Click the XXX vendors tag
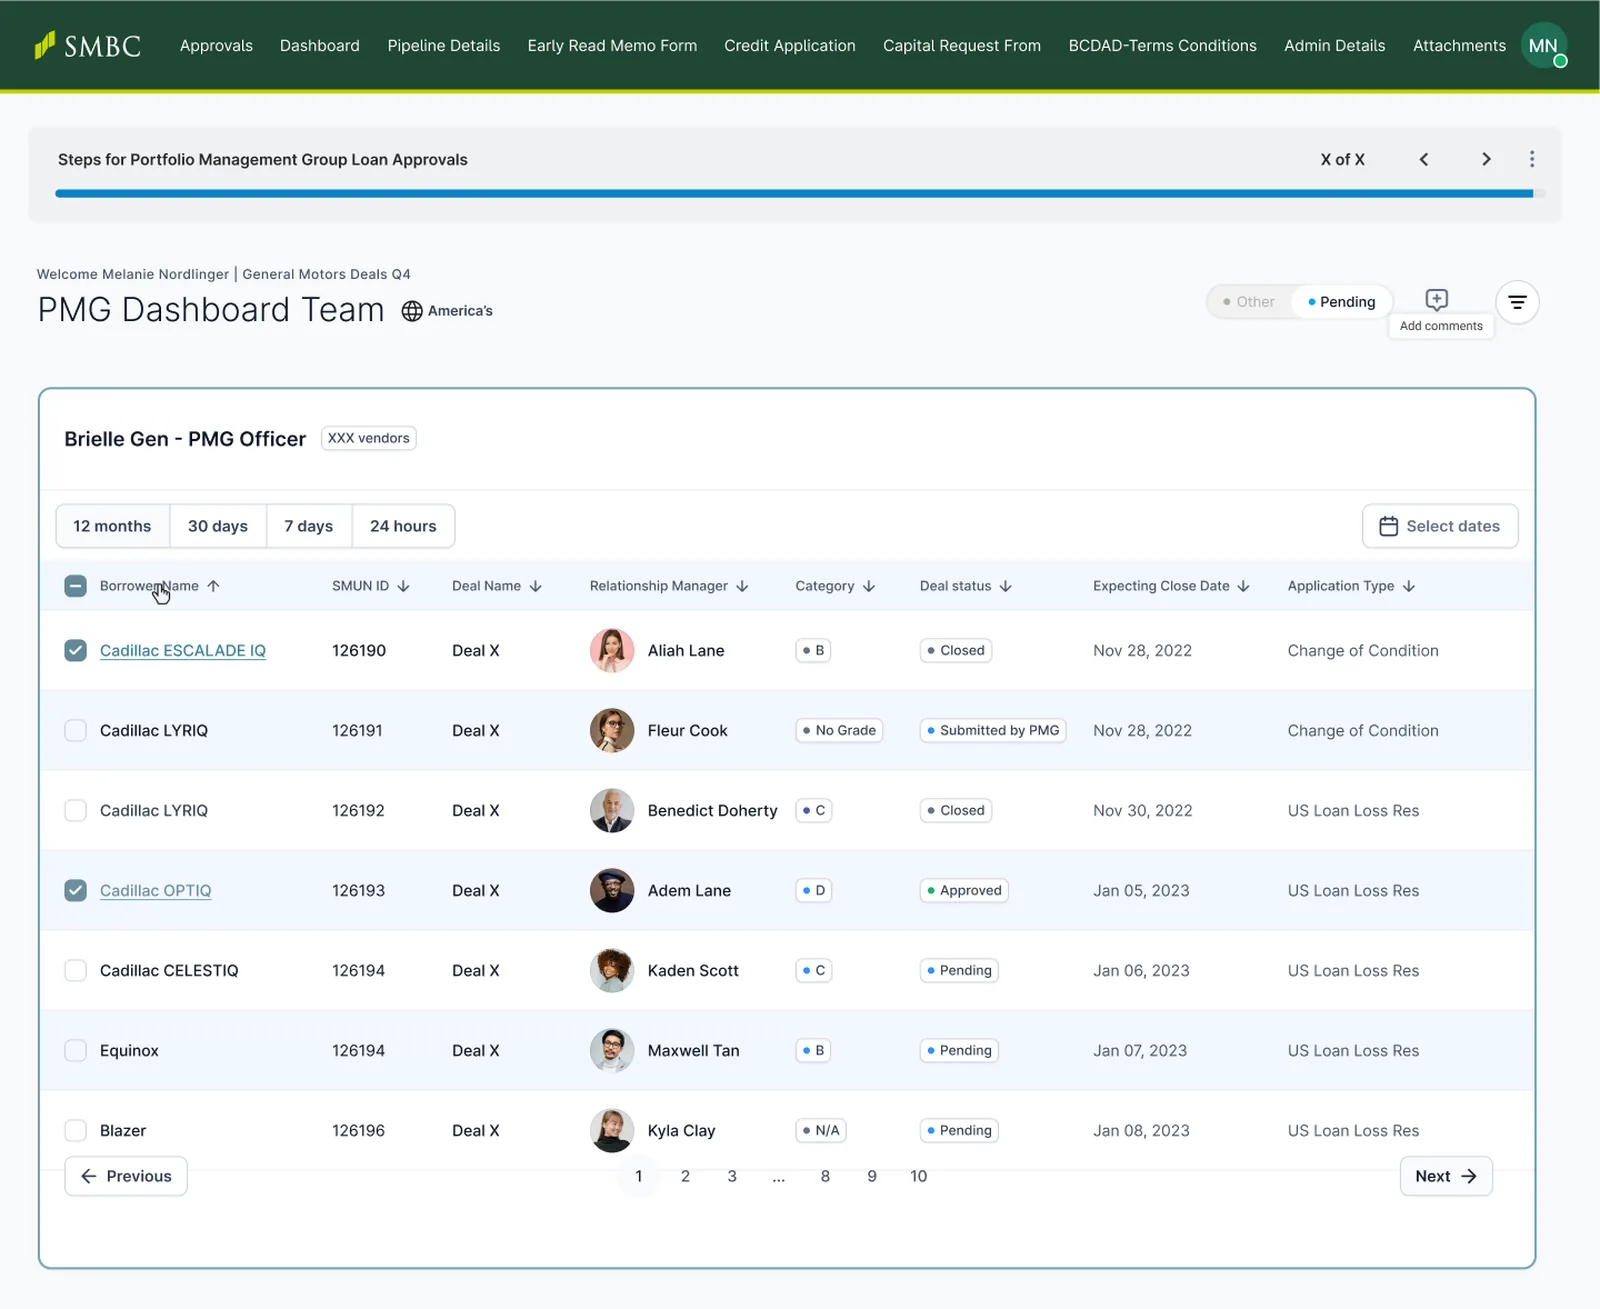1600x1309 pixels. coord(368,438)
